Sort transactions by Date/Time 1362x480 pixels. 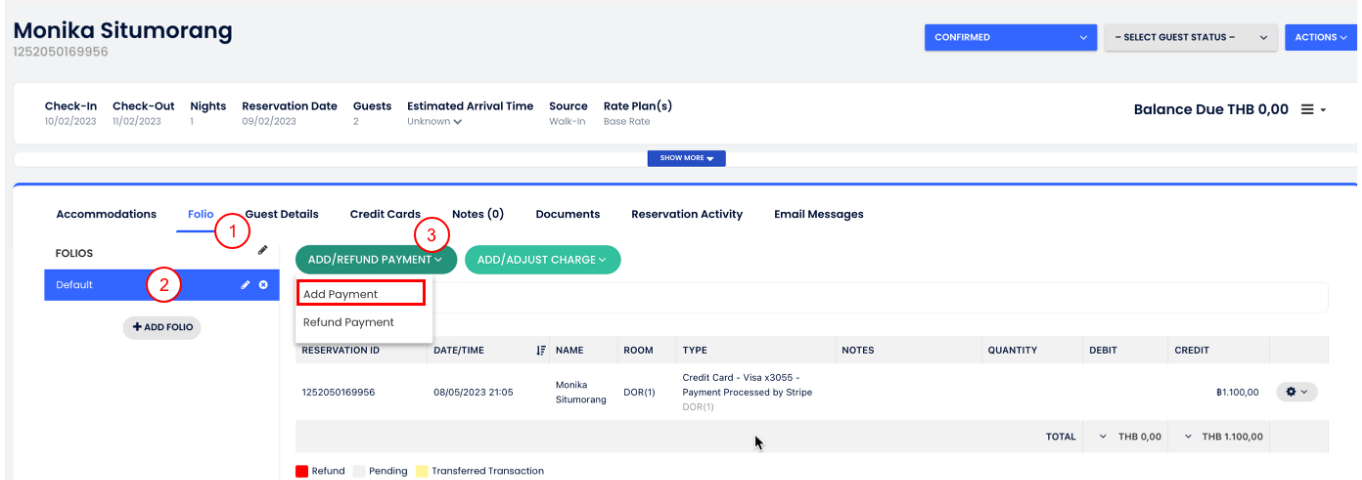tap(541, 350)
